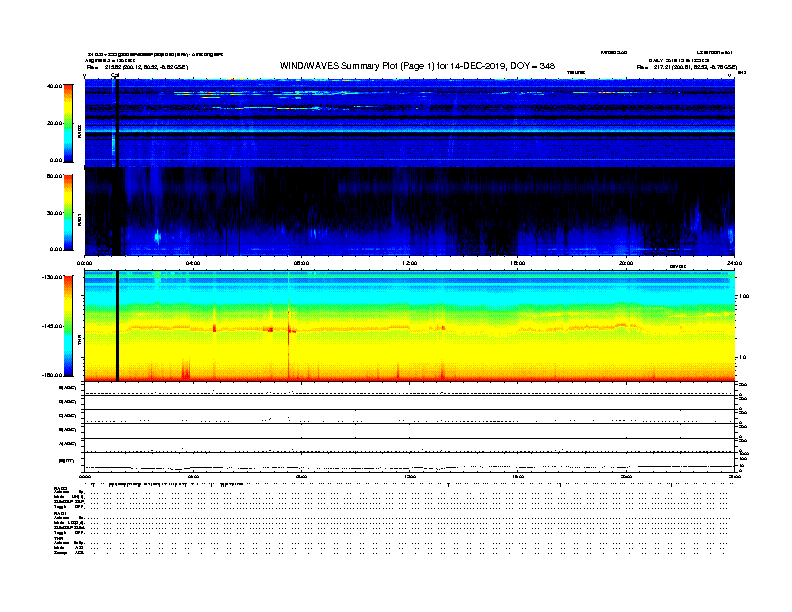Image resolution: width=792 pixels, height=612 pixels.
Task: Click the TNR status table heading
Action: pos(58,538)
